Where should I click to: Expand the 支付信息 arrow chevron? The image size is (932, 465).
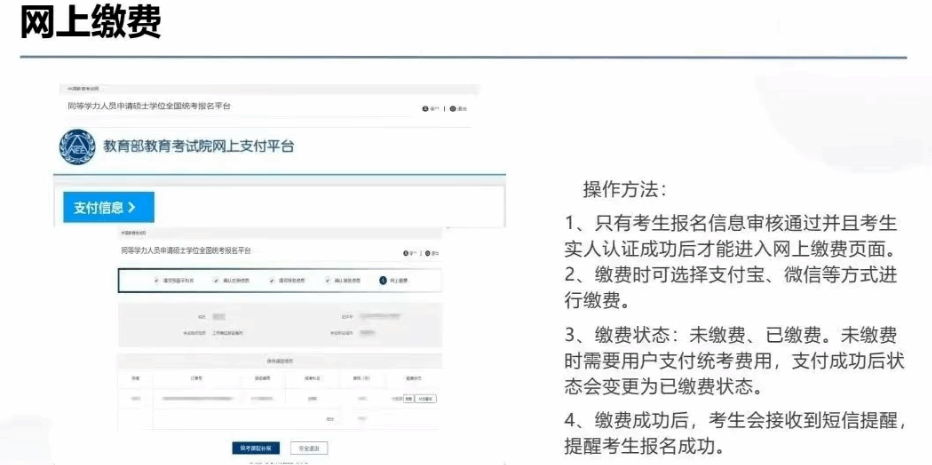131,208
